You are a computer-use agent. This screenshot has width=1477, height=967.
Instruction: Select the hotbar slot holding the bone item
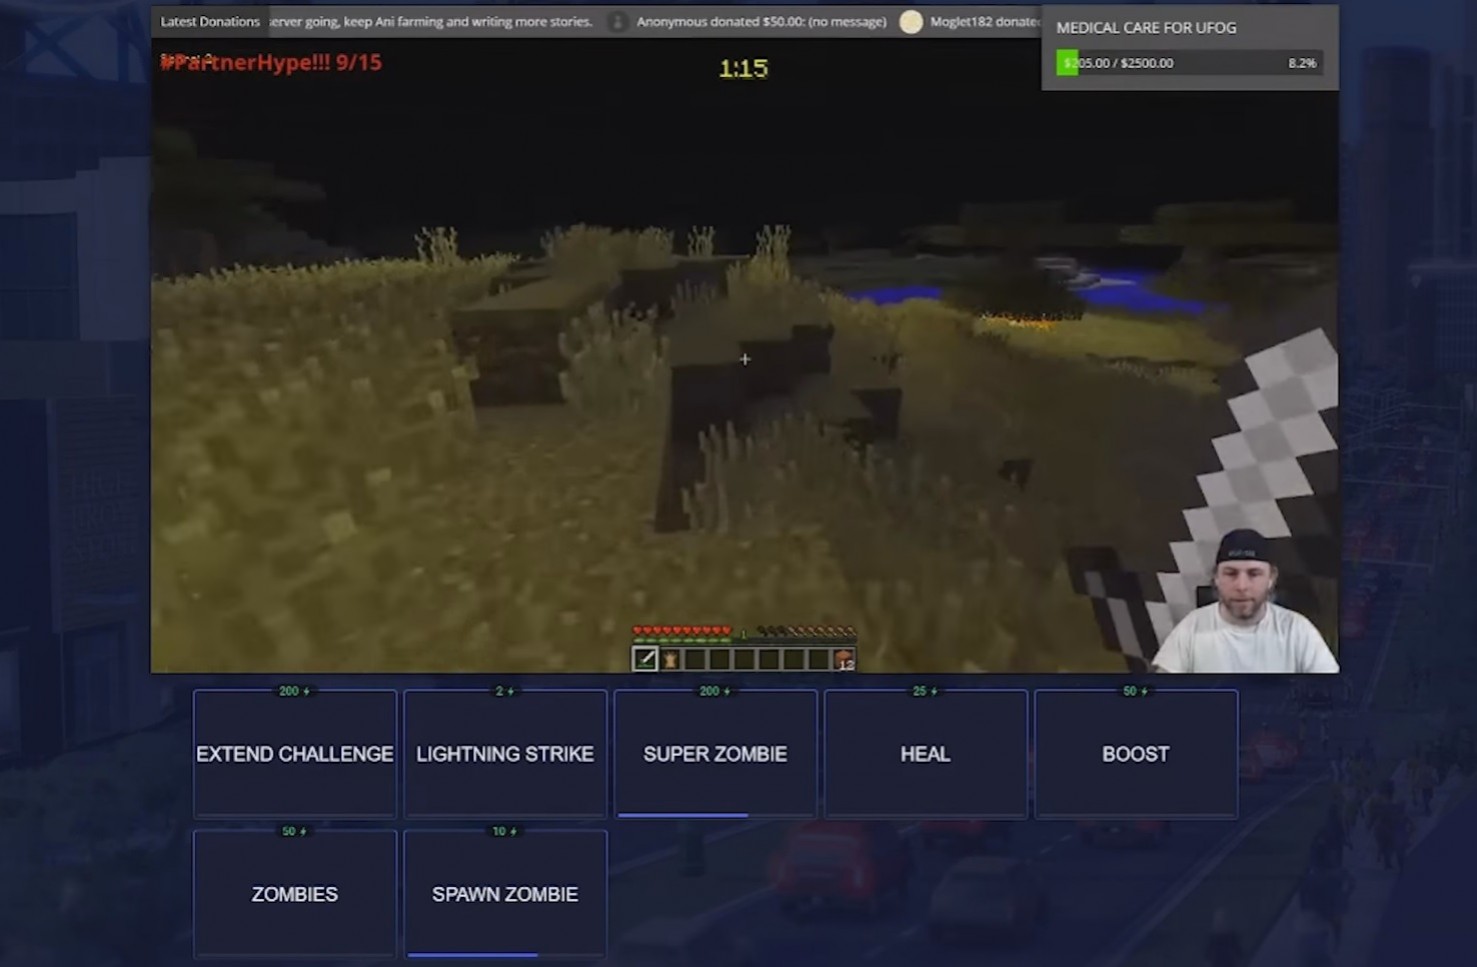tap(668, 658)
